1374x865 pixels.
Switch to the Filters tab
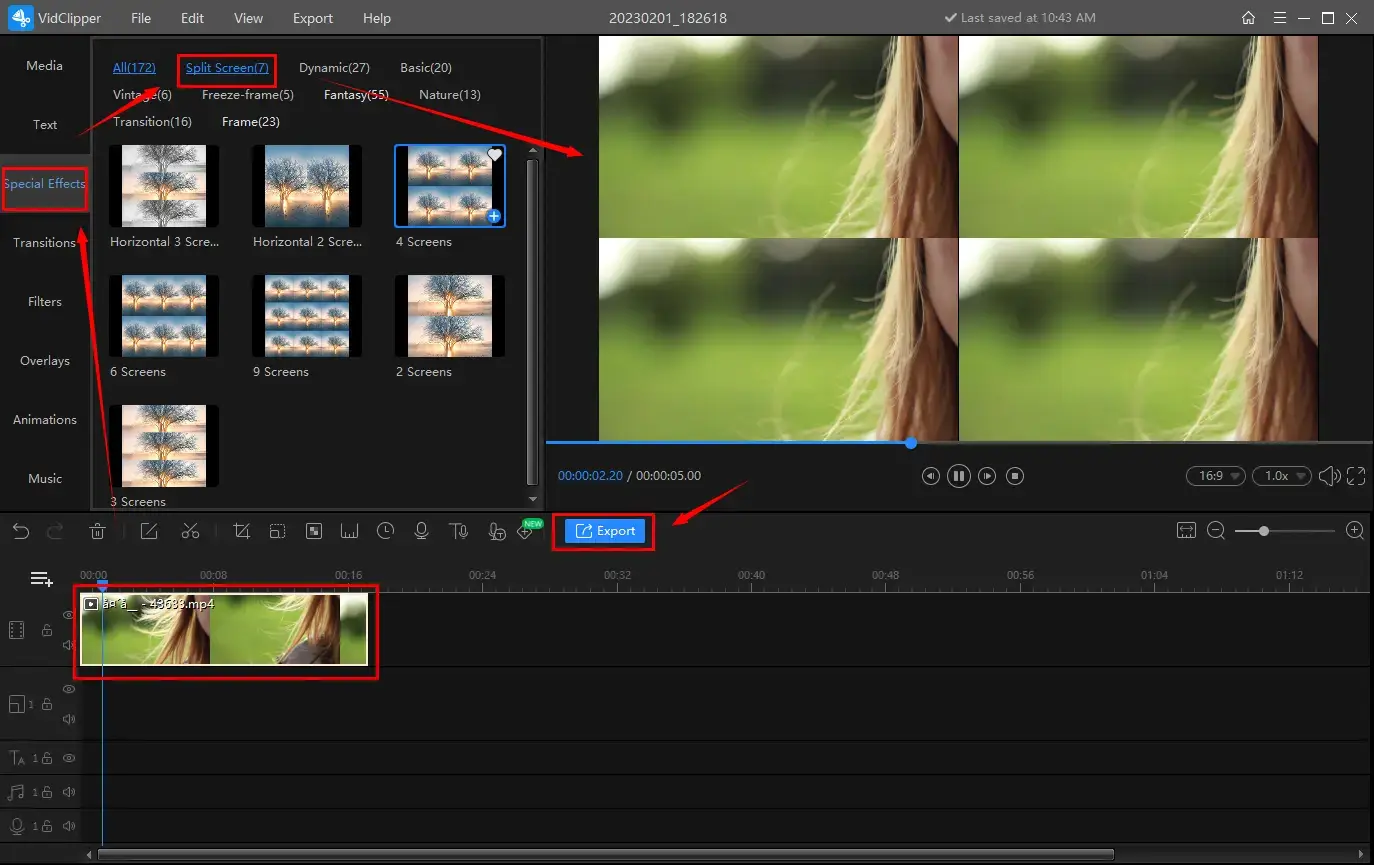45,301
